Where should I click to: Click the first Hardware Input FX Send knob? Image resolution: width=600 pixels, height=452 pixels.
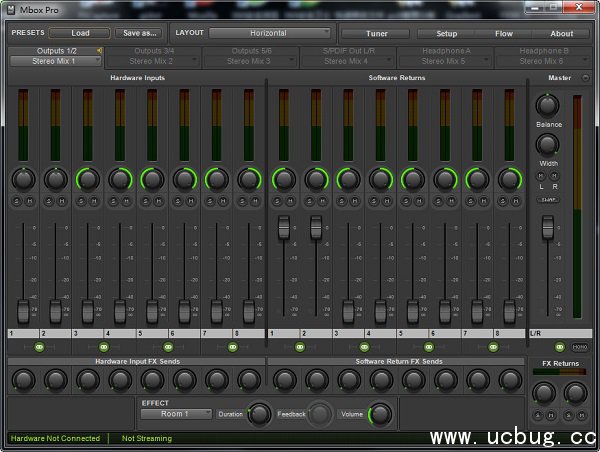click(23, 380)
